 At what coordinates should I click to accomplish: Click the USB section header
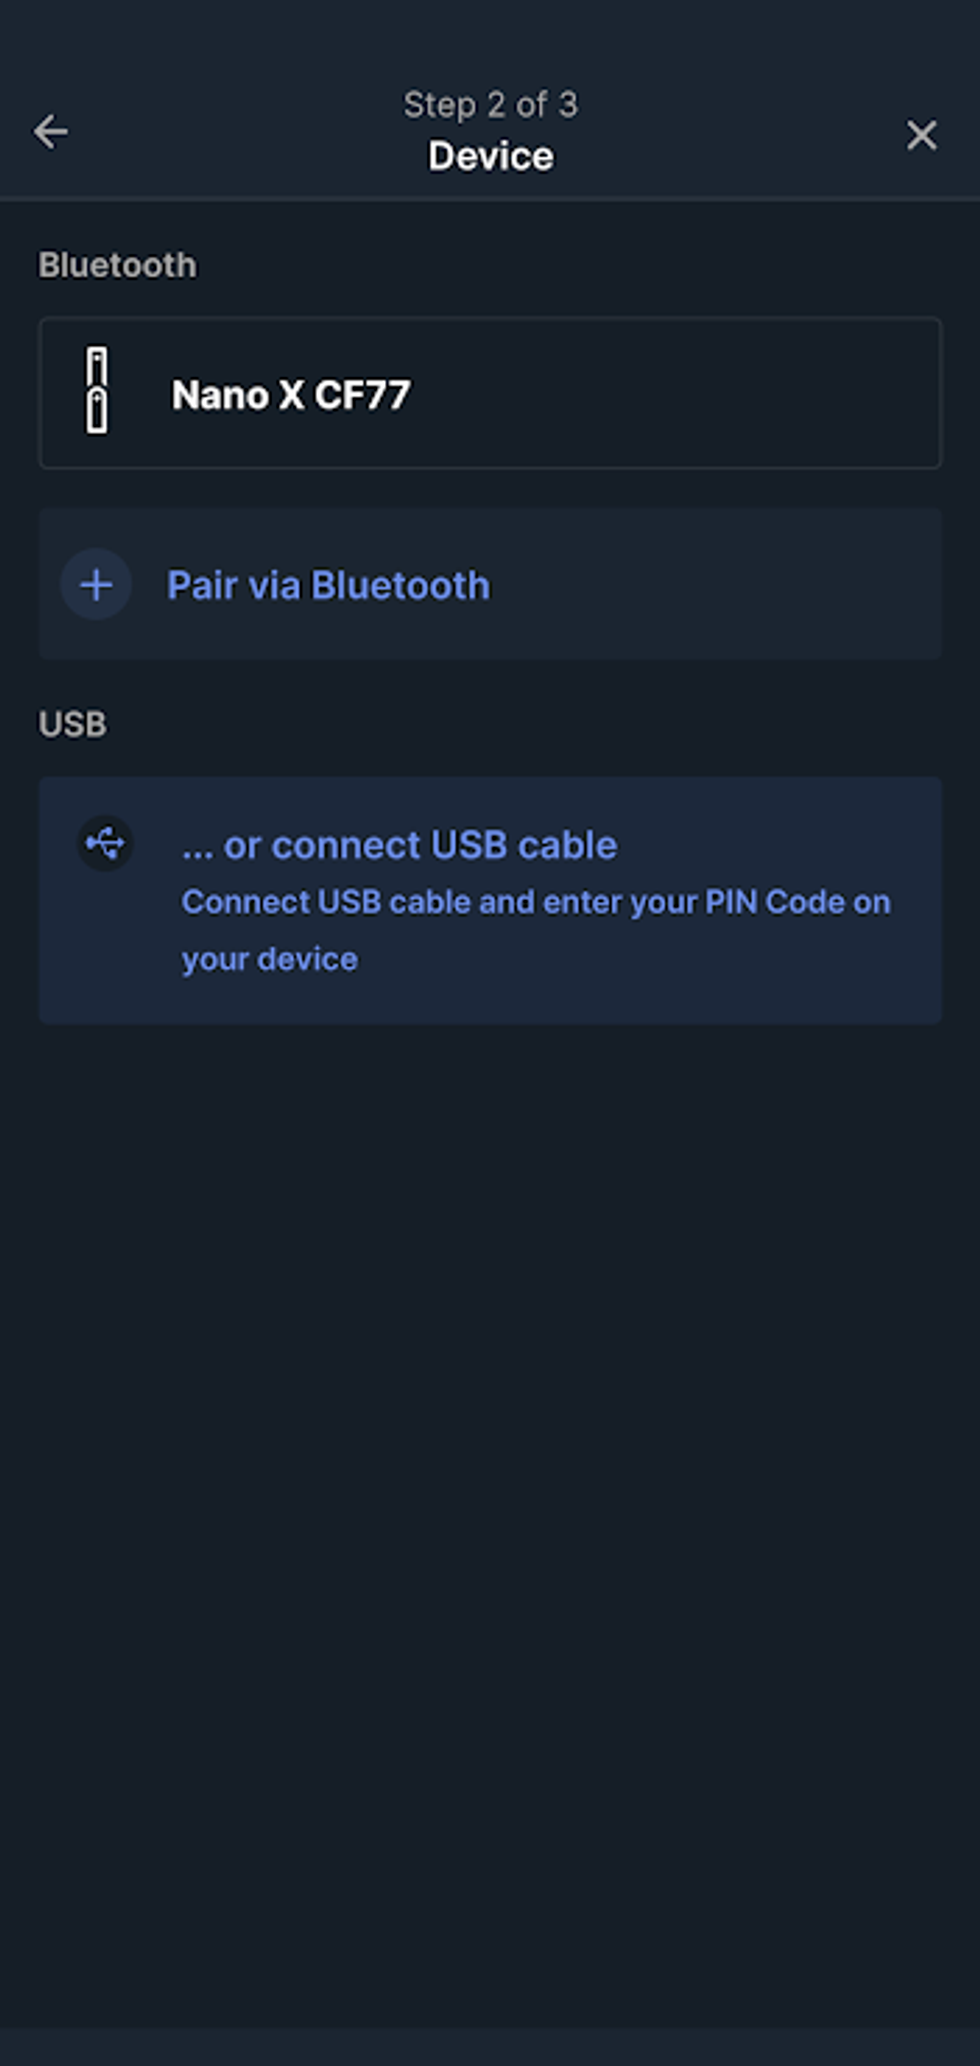72,724
